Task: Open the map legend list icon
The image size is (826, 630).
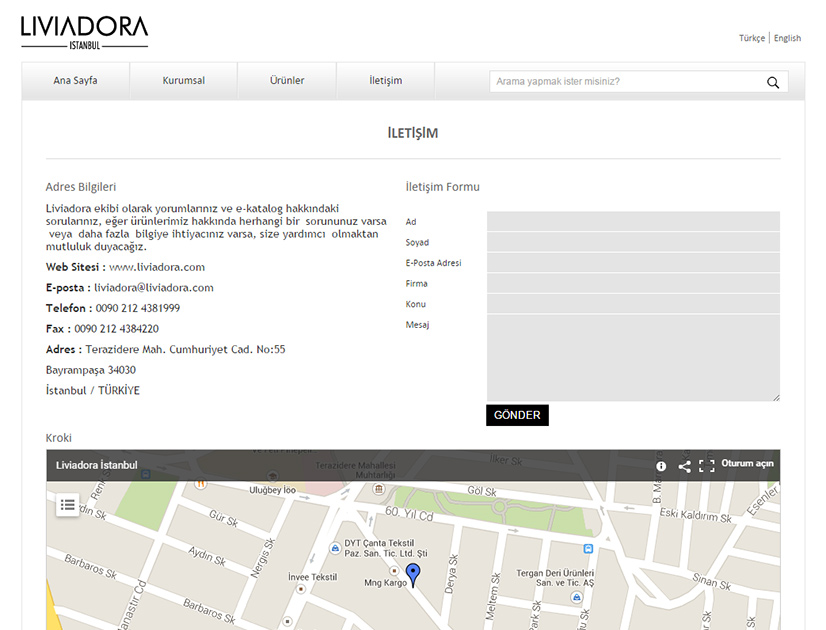Action: click(68, 504)
